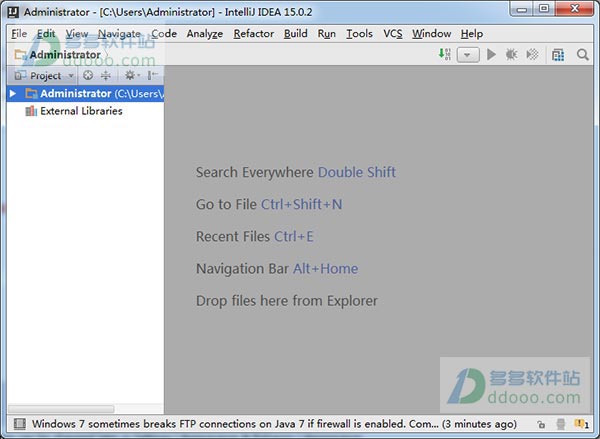Open the Edit menu

click(x=46, y=34)
